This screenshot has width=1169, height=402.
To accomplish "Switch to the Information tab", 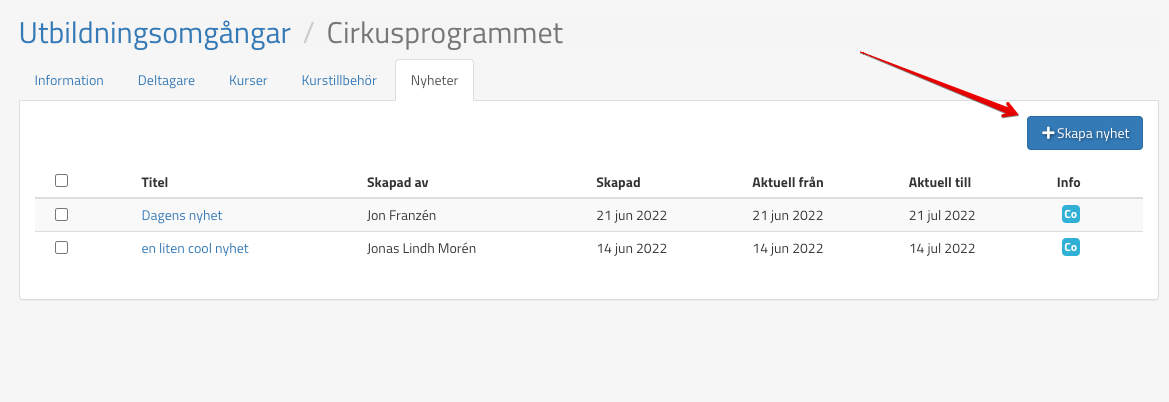I will 69,81.
